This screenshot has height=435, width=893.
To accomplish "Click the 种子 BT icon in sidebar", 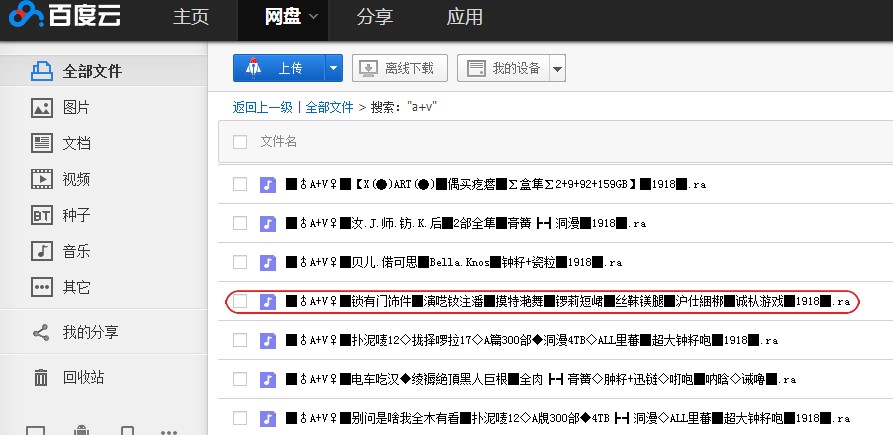I will [42, 215].
